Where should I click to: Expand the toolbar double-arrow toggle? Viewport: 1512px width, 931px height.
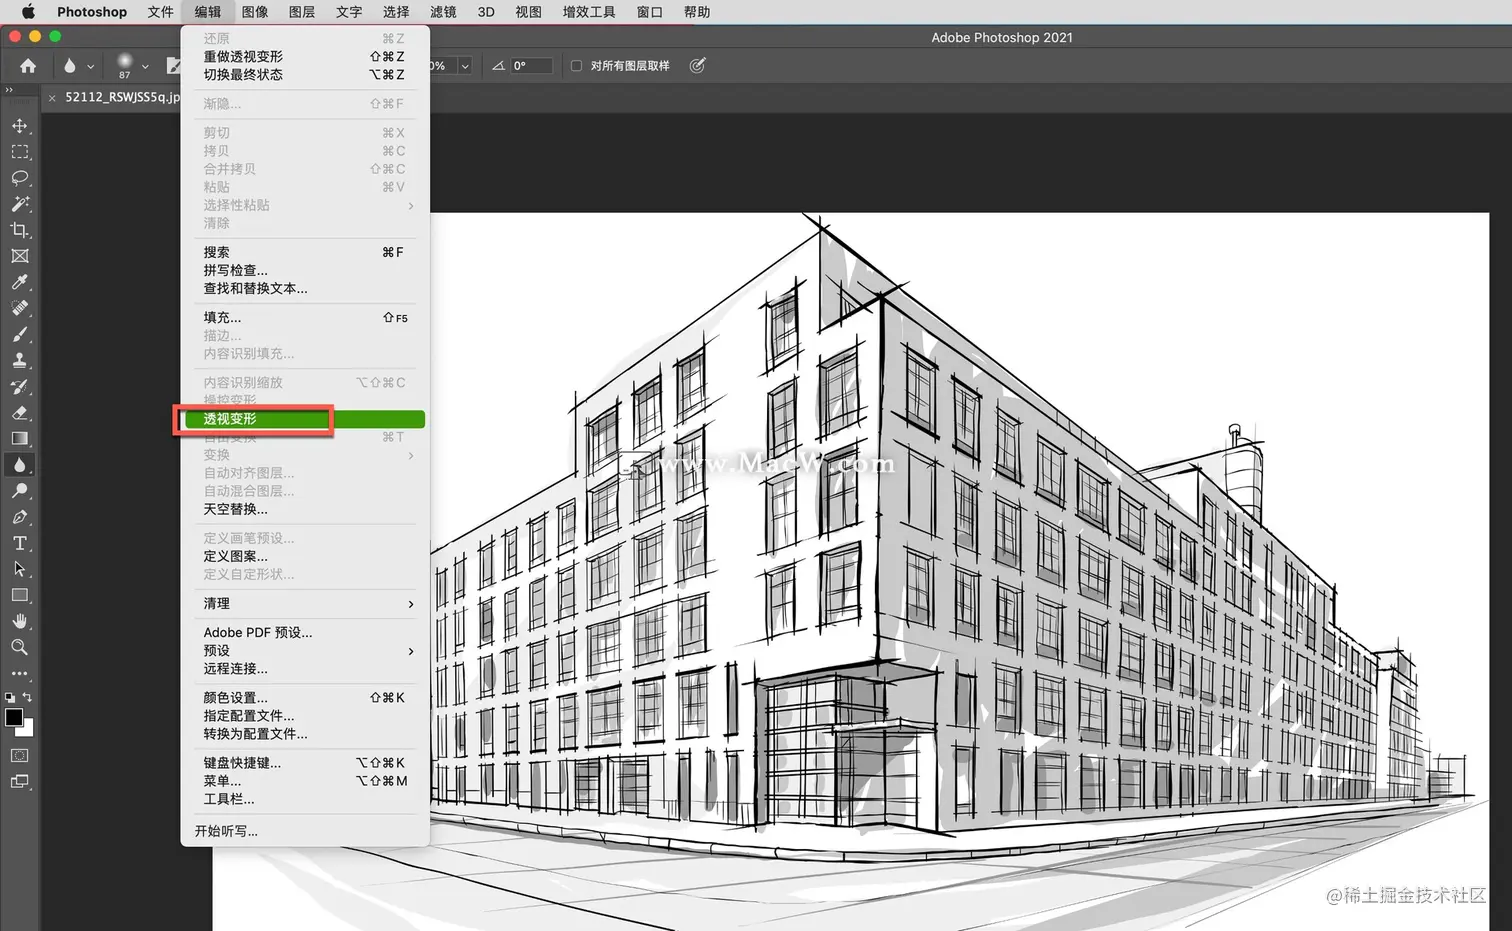[x=9, y=90]
